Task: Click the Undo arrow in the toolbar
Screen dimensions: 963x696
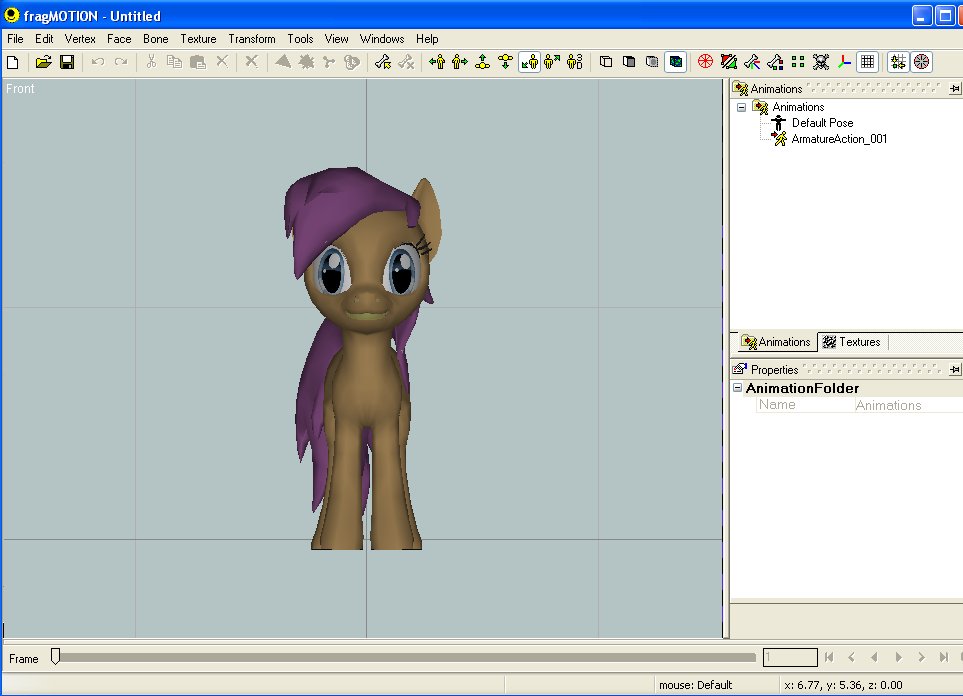Action: coord(98,62)
